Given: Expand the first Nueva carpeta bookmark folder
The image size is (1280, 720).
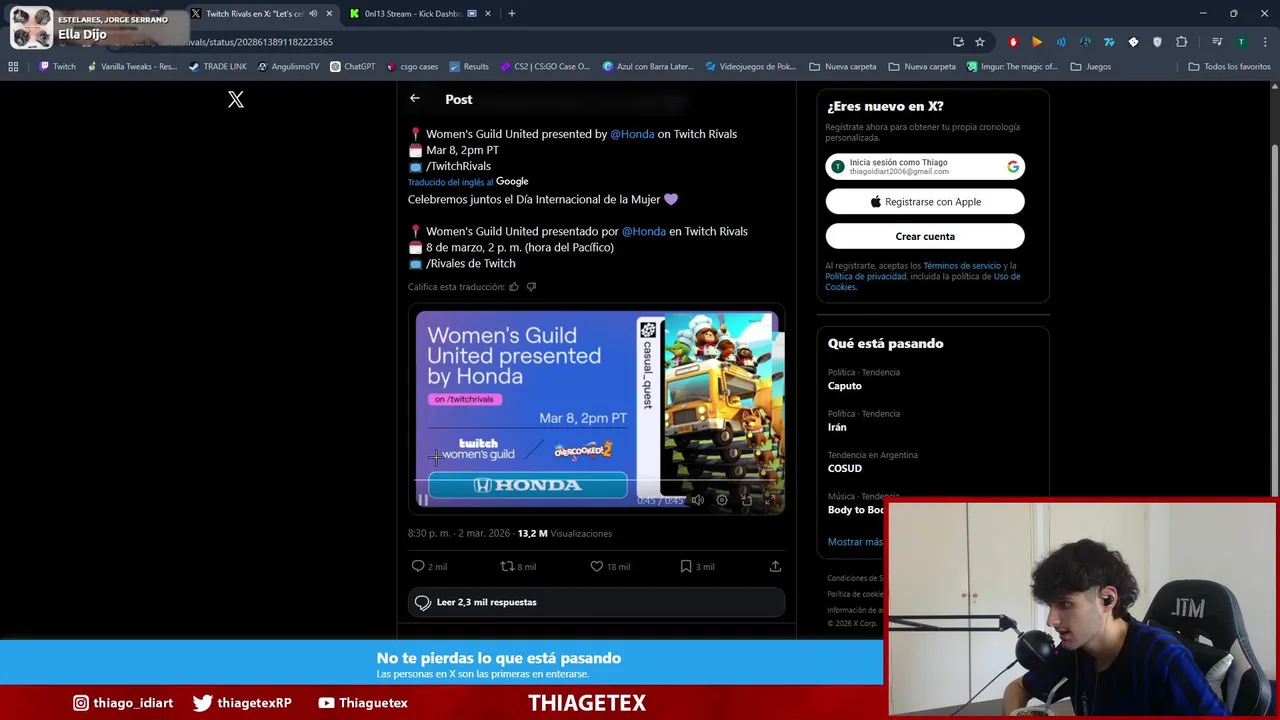Looking at the screenshot, I should 842,67.
